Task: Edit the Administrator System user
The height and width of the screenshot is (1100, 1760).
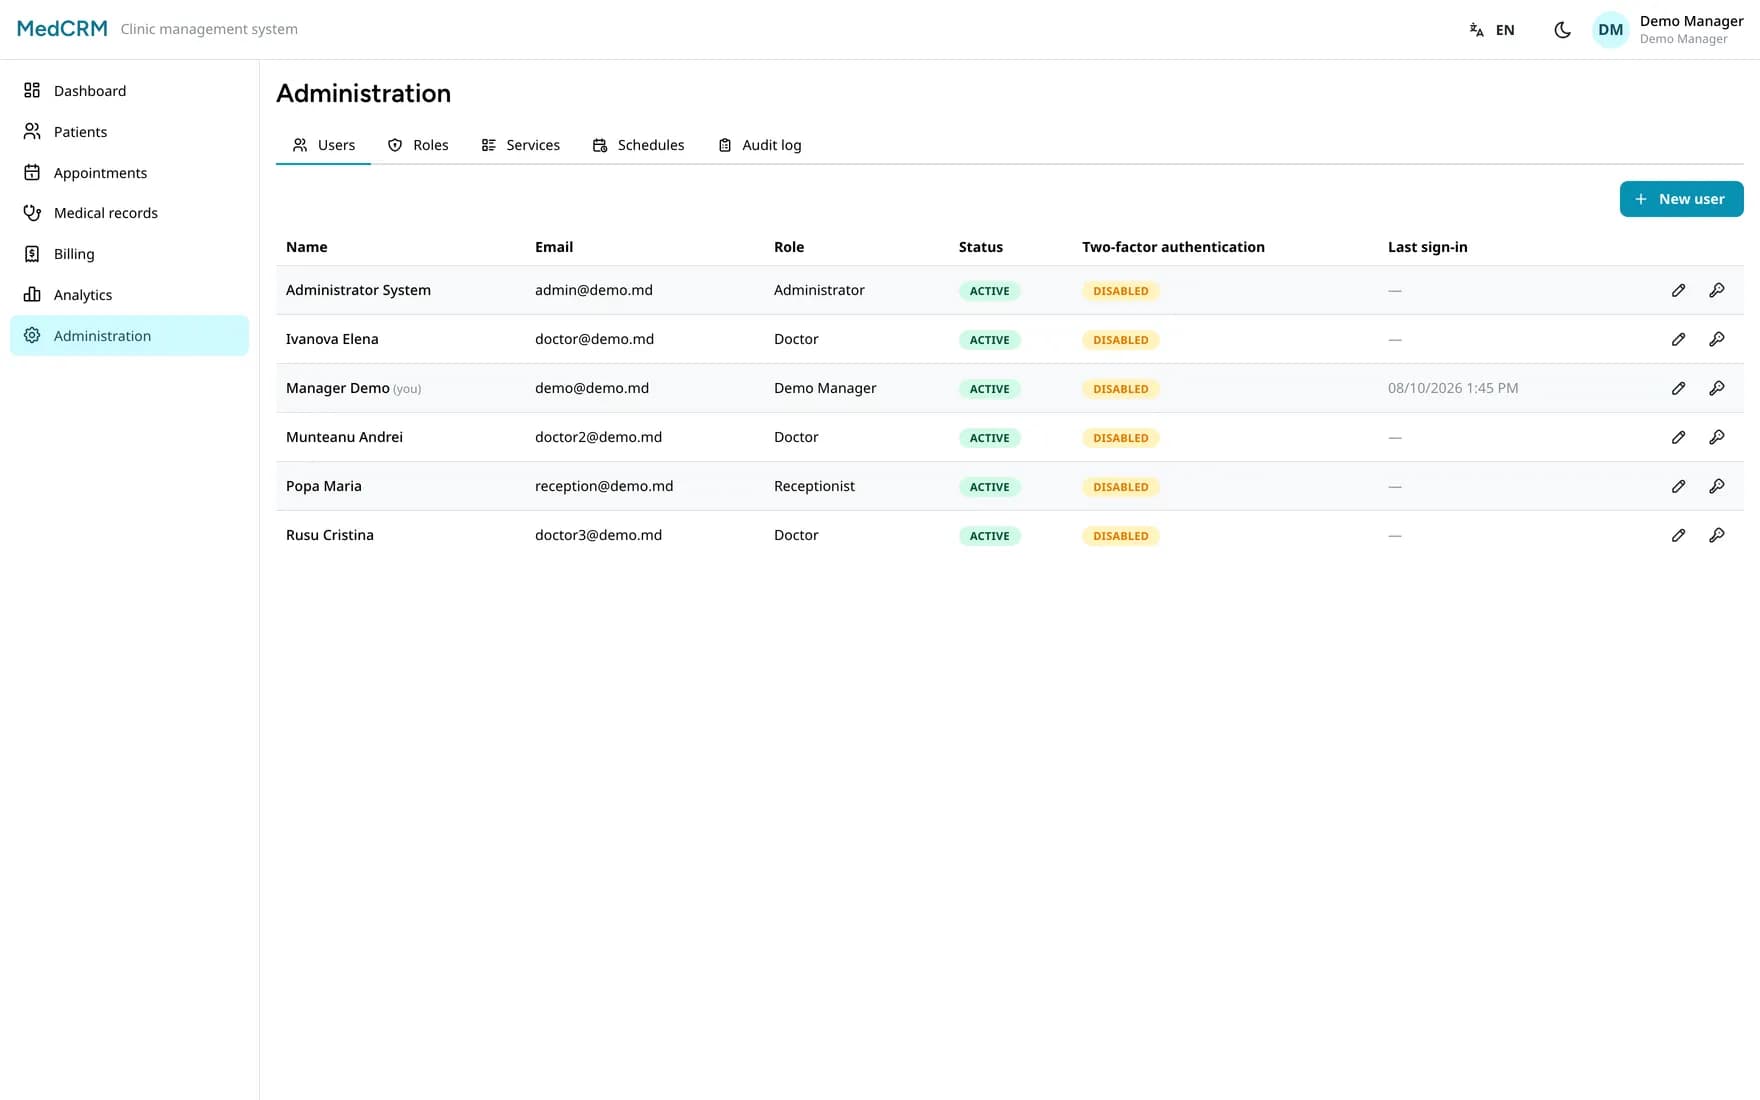Action: (x=1678, y=290)
